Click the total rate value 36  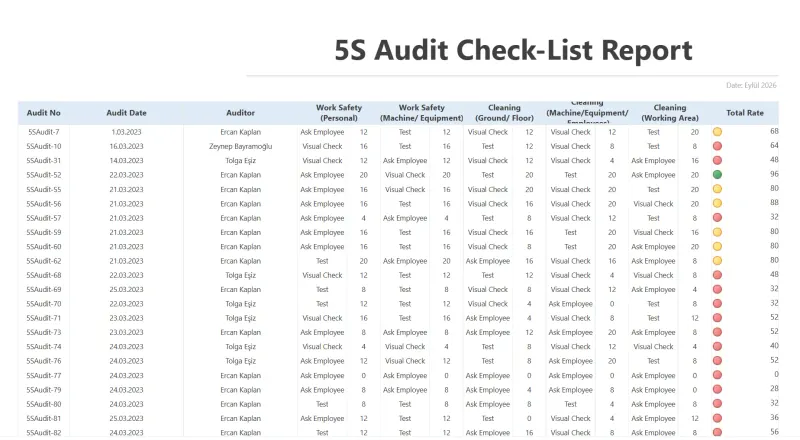point(774,417)
